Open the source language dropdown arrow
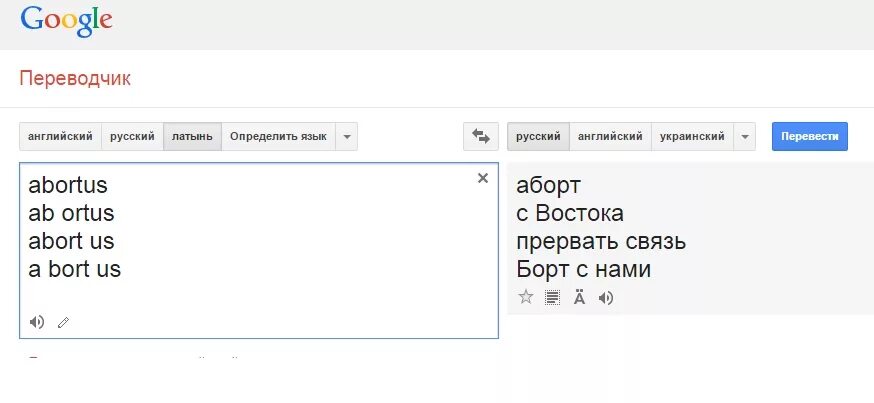 (346, 136)
